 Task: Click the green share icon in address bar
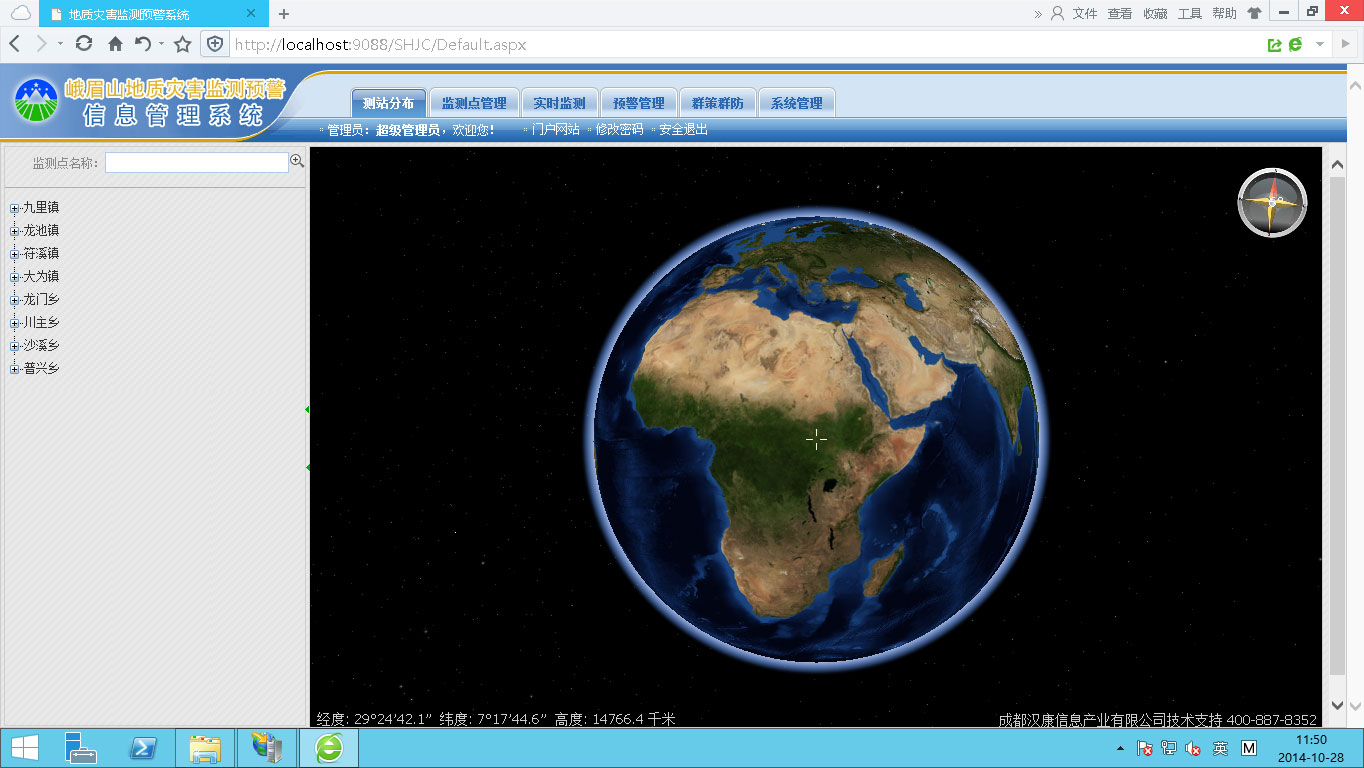point(1274,45)
